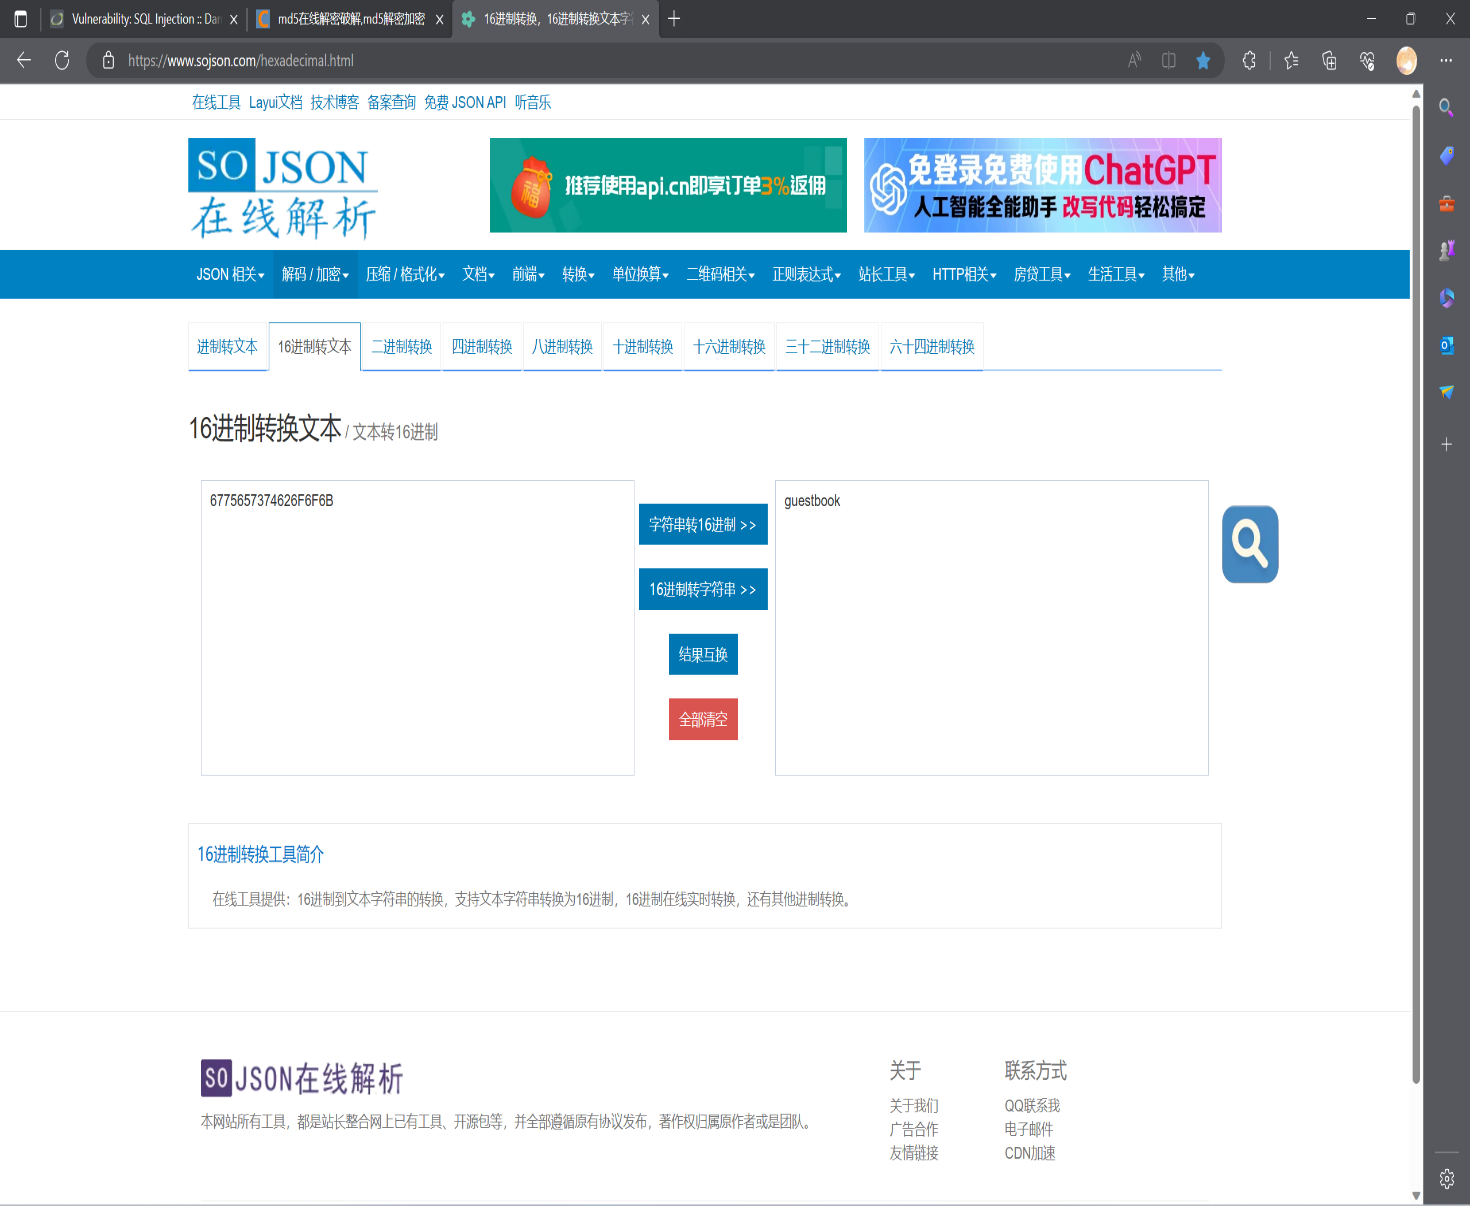Open a new browser tab

[674, 19]
